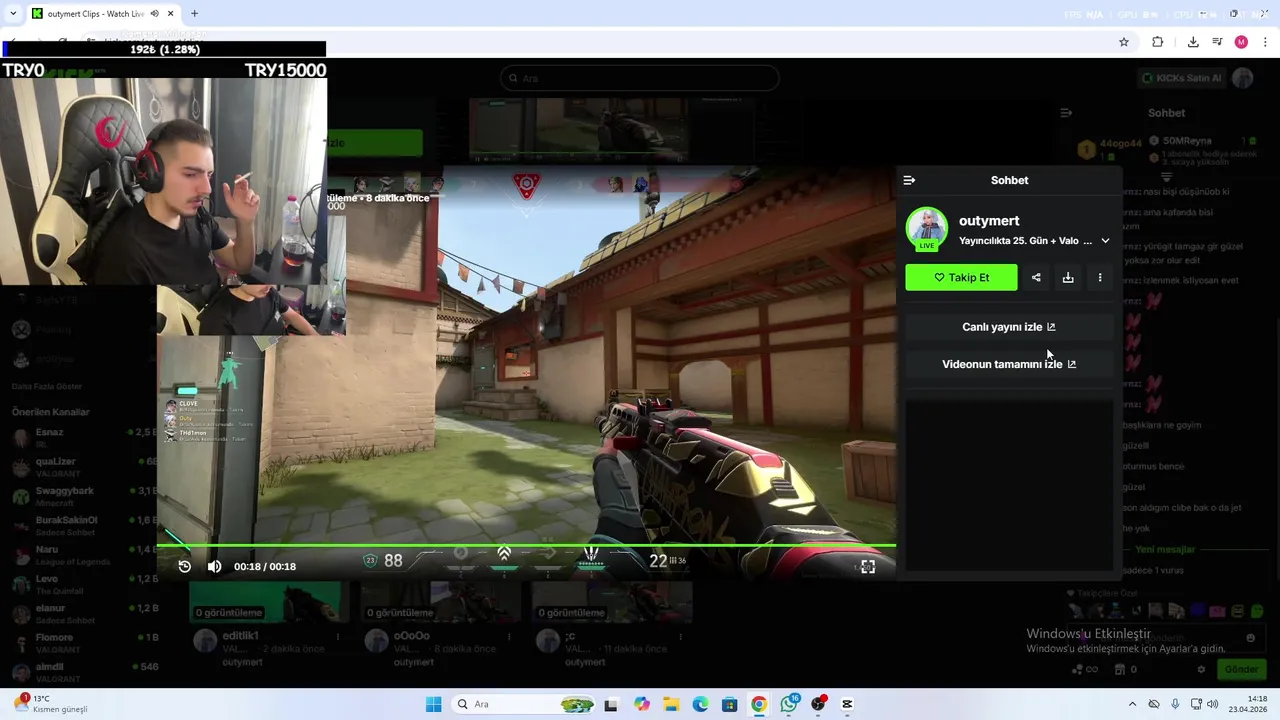The image size is (1280, 720).
Task: Open CapCut from the taskbar
Action: point(848,704)
